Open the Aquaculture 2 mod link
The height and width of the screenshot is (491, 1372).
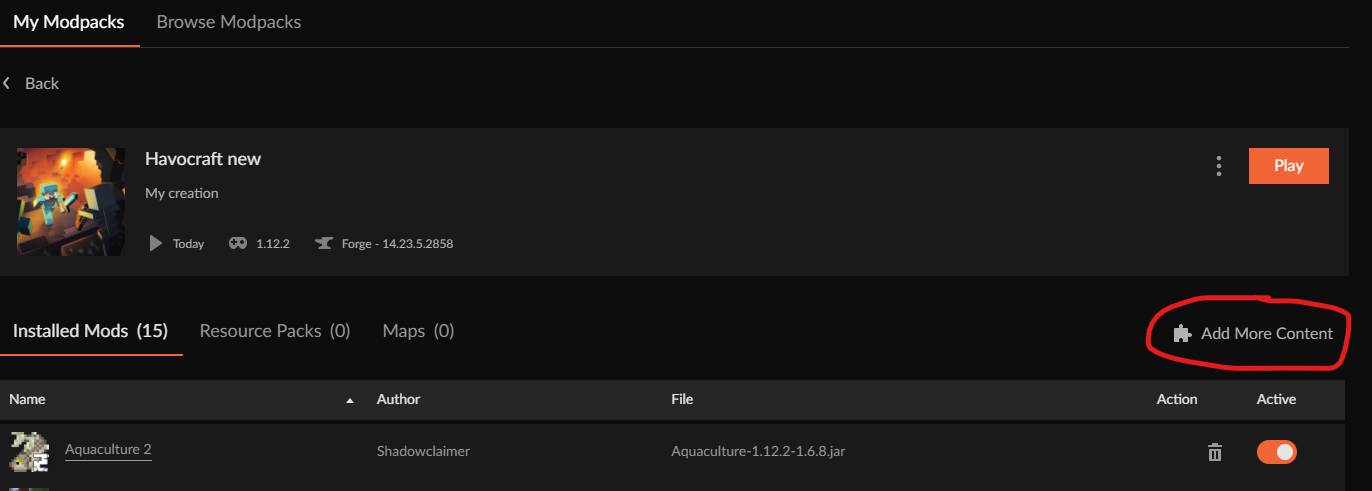point(108,450)
